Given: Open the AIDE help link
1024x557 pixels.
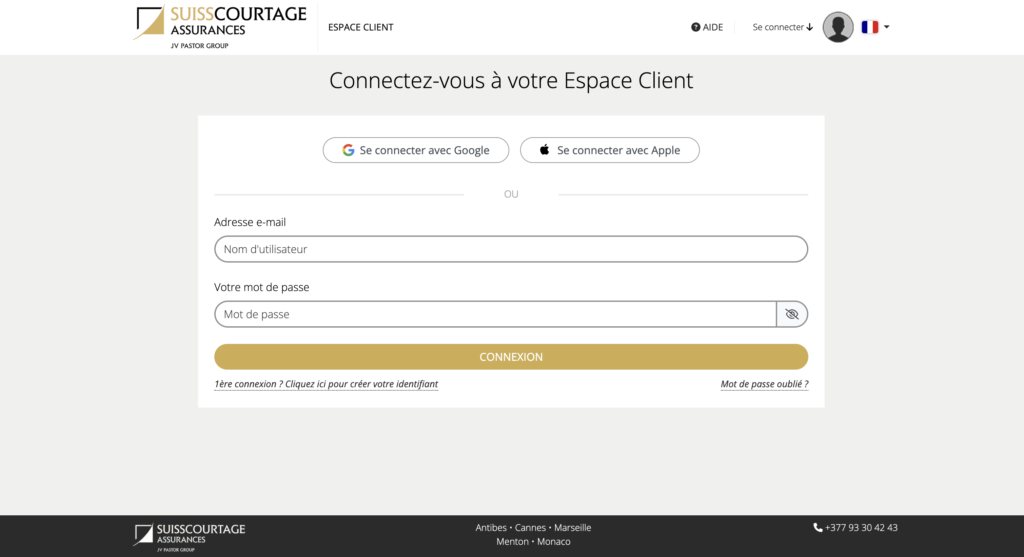Looking at the screenshot, I should click(713, 28).
